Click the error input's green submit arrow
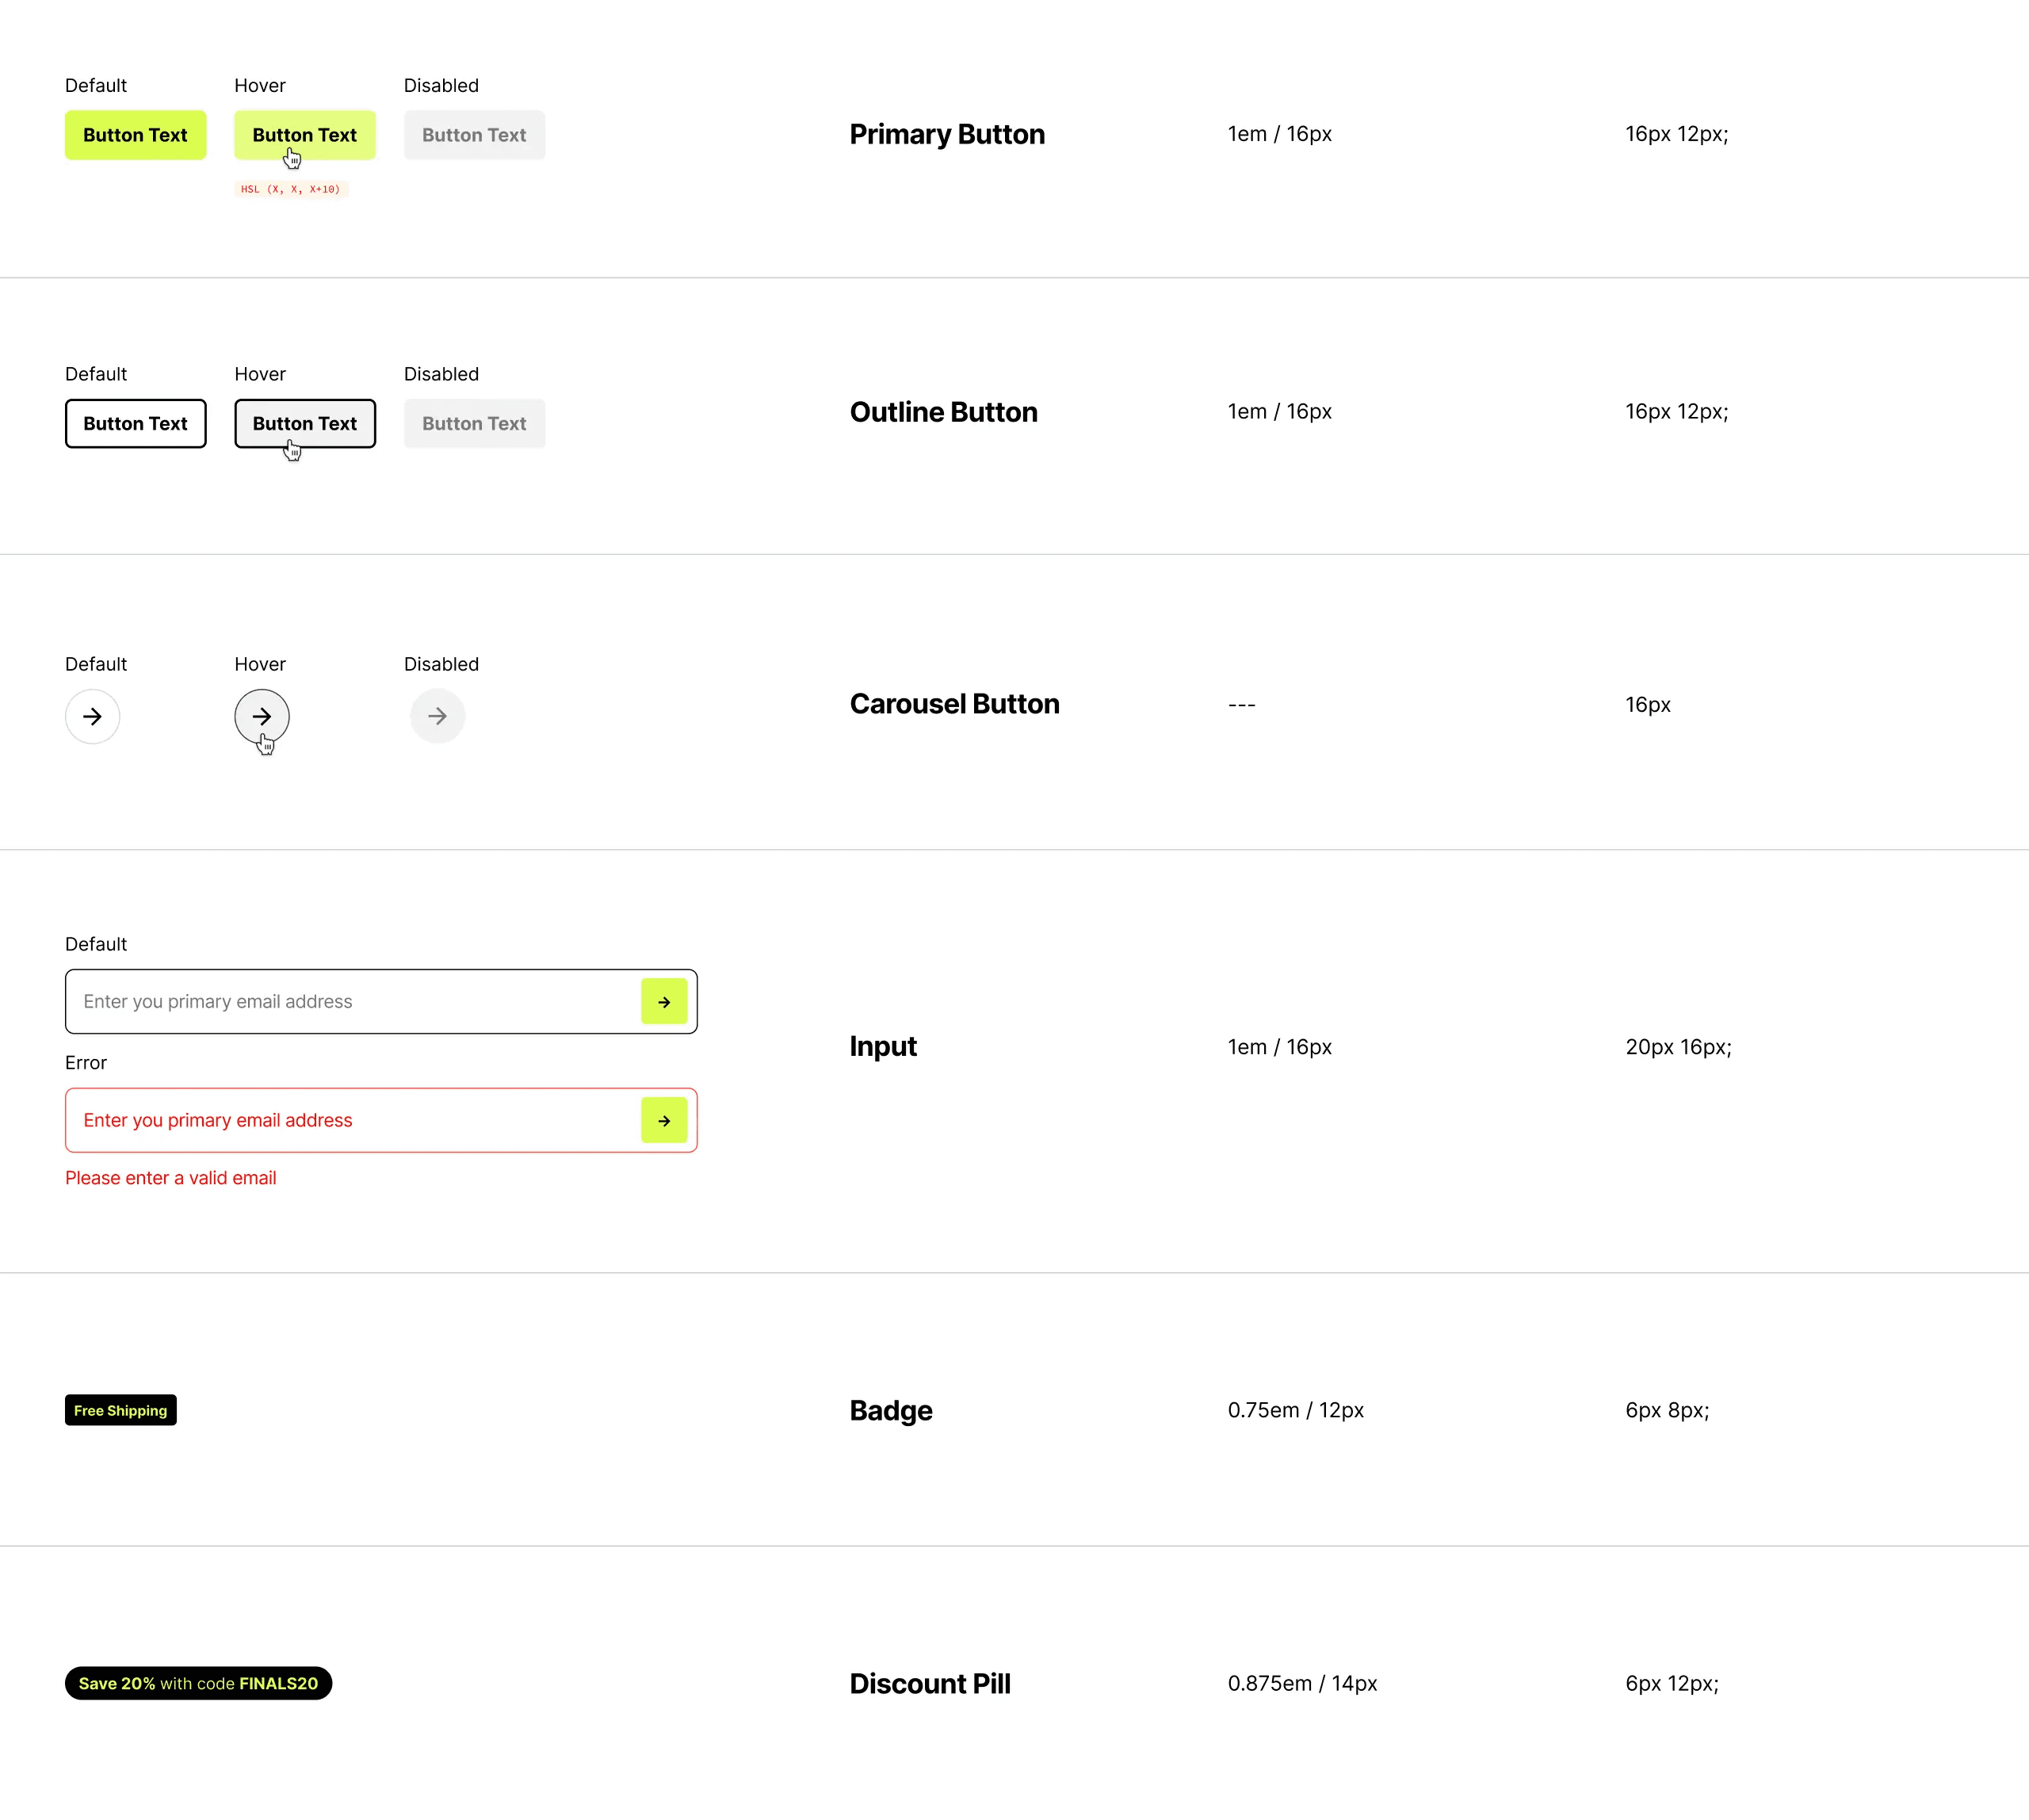 point(664,1120)
